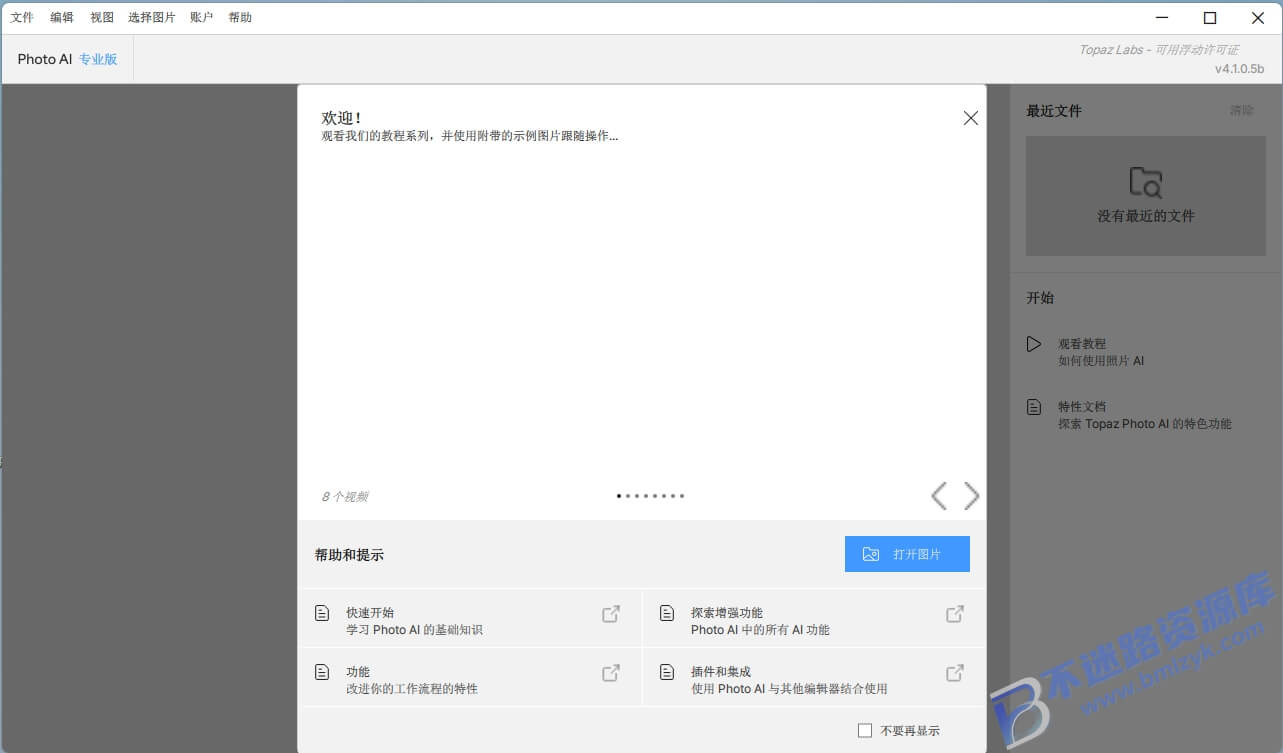Image resolution: width=1283 pixels, height=753 pixels.
Task: Close the welcome dialog with X
Action: (970, 118)
